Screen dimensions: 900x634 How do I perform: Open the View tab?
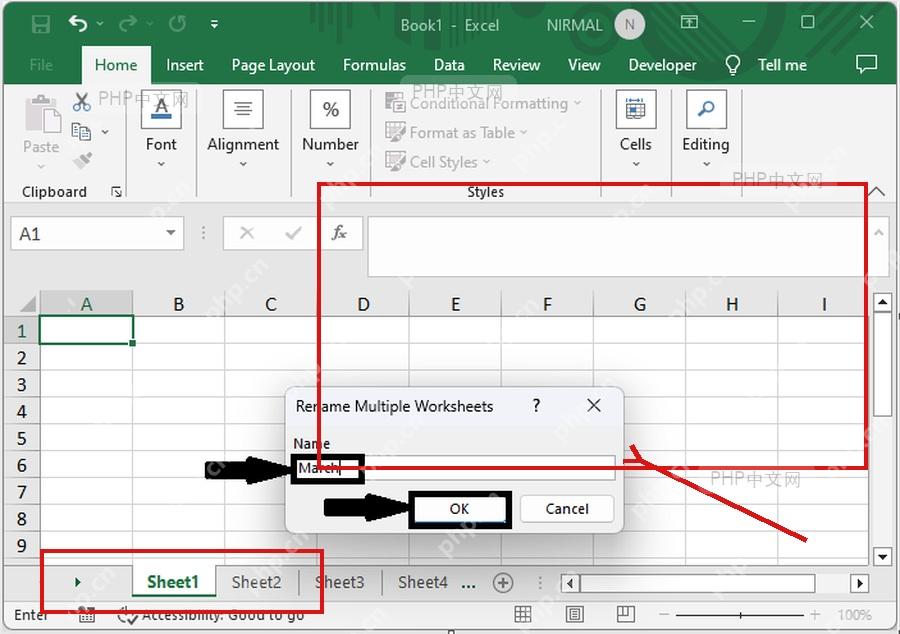[584, 65]
